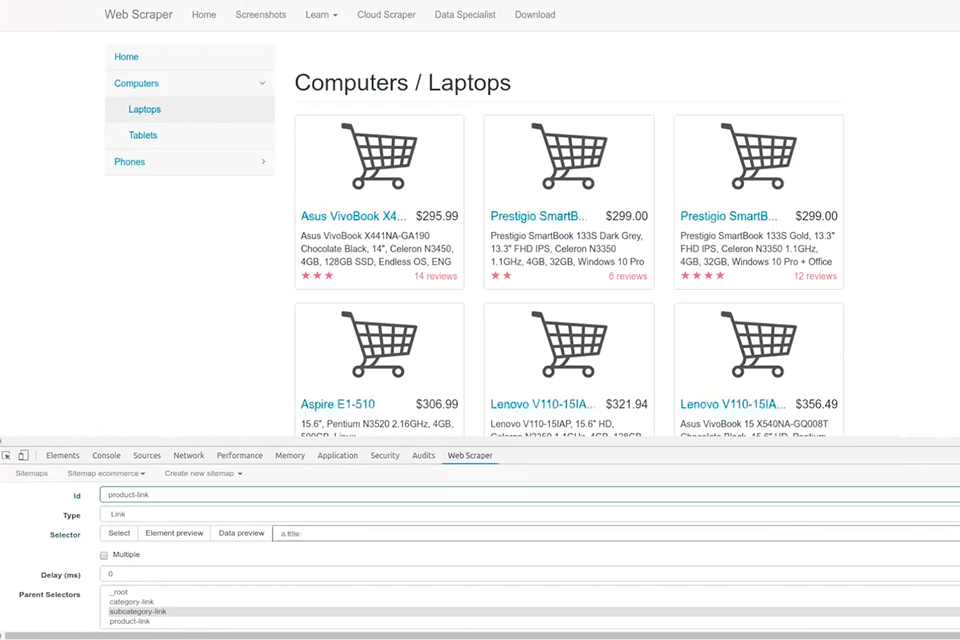Screen dimensions: 960x640
Task: Open the Prestigio SmartBook 12 reviews product link
Action: [729, 216]
